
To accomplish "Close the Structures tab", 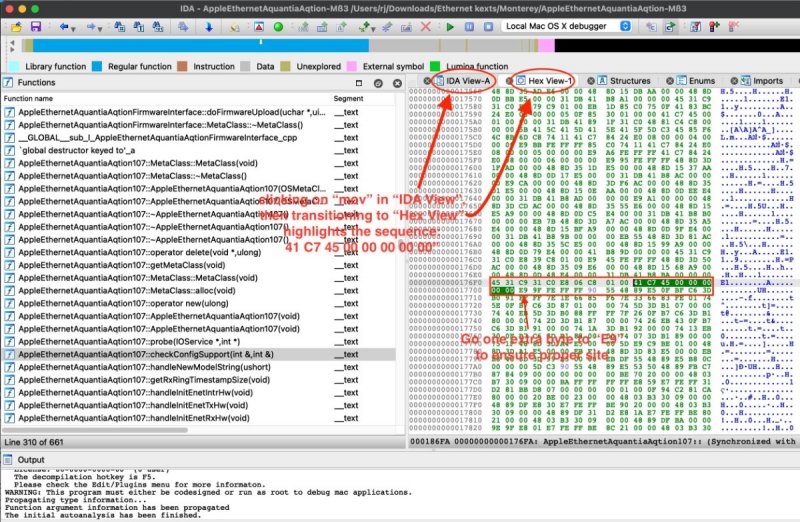I will point(590,81).
